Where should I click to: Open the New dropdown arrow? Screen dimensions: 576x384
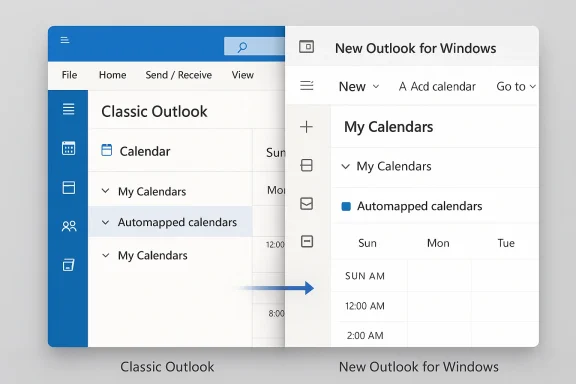[x=376, y=87]
